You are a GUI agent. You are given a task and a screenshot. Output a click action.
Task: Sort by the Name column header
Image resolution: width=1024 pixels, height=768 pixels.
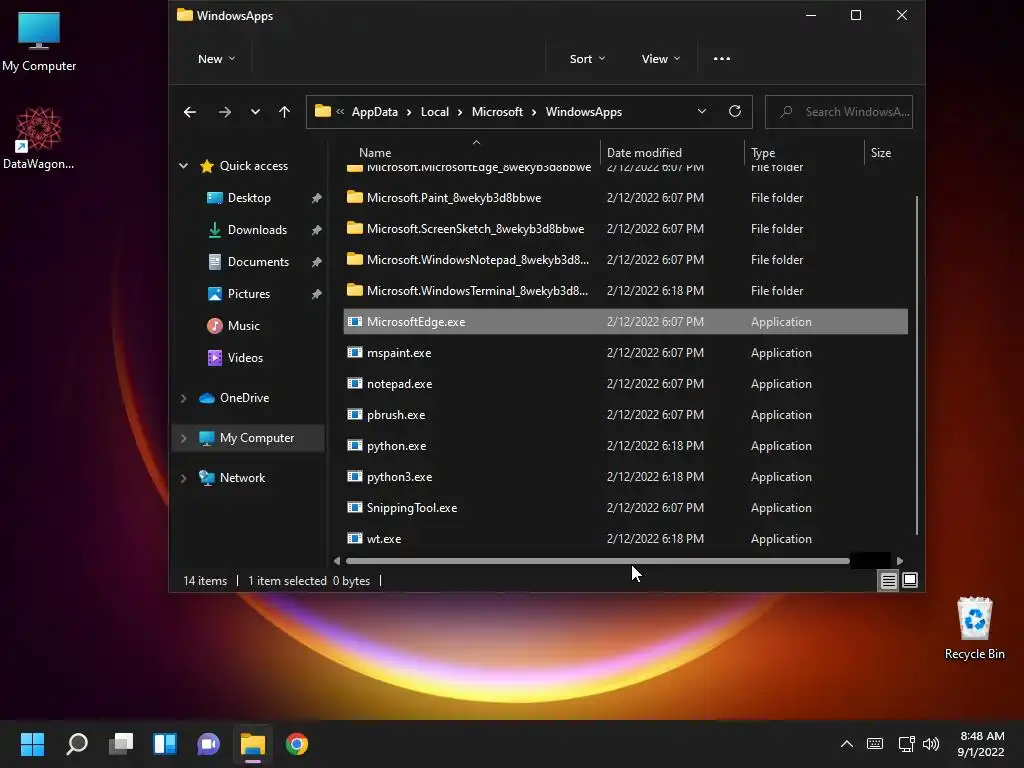click(x=375, y=153)
